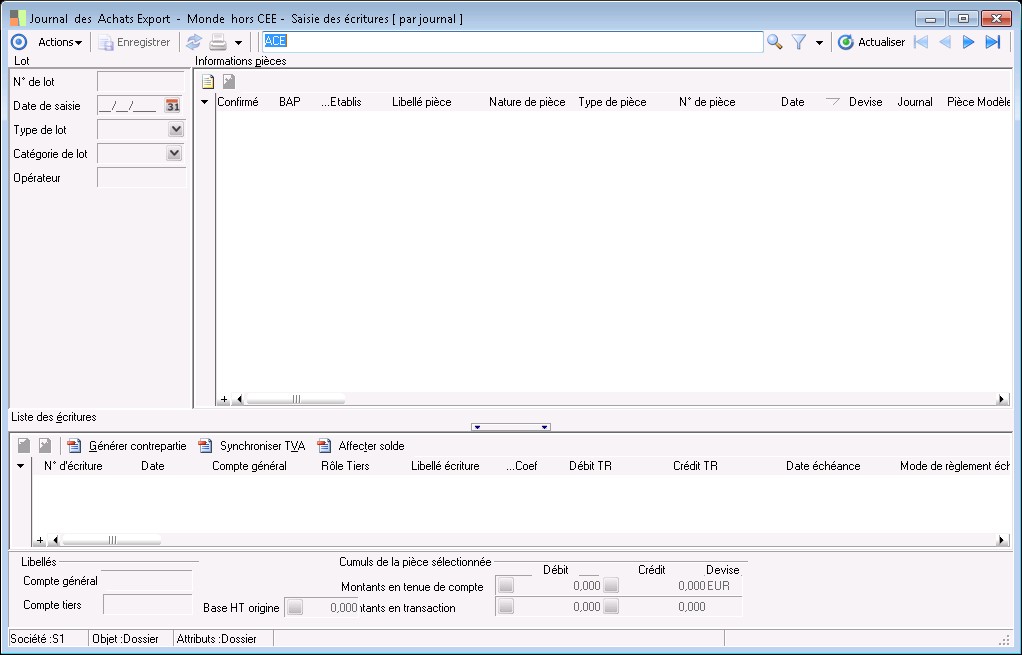Image resolution: width=1022 pixels, height=655 pixels.
Task: Click the printer icon in toolbar
Action: (218, 42)
